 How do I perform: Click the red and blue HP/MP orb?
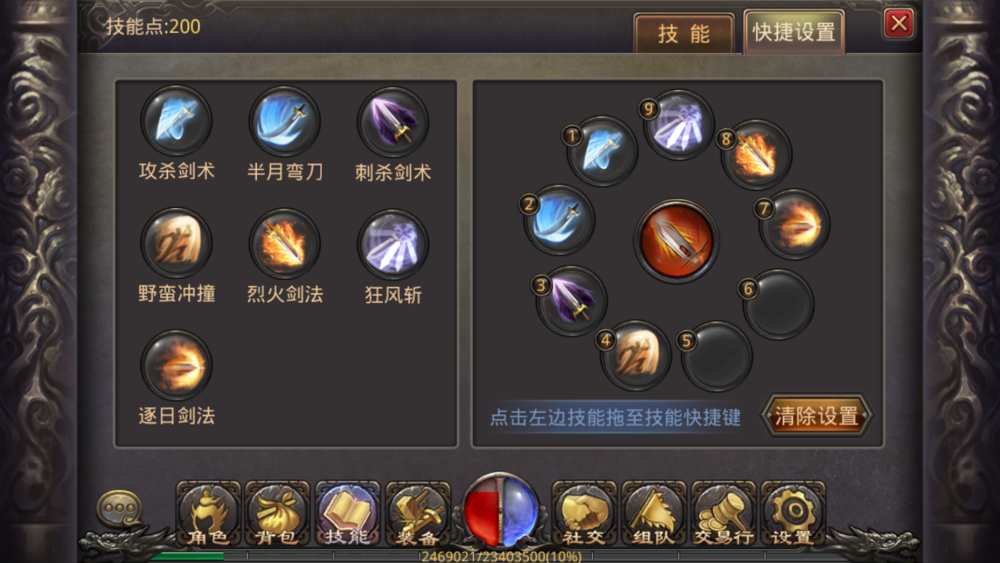coord(501,511)
